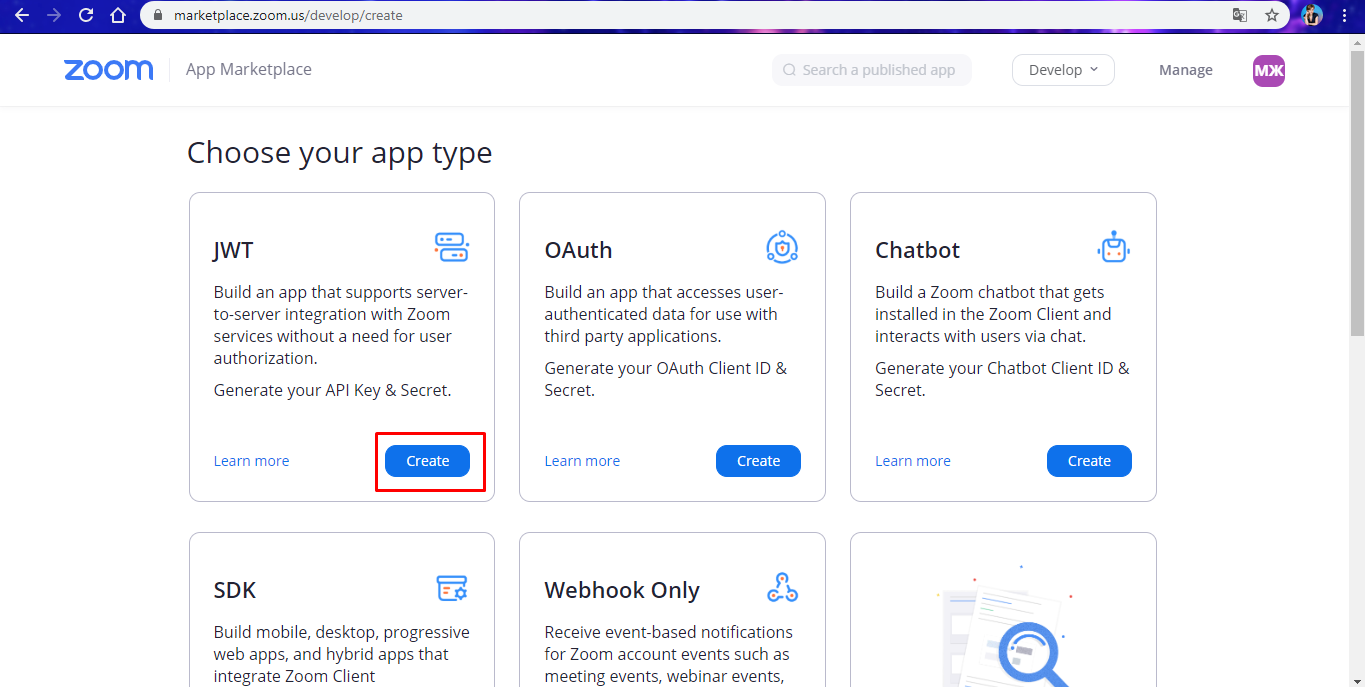
Task: Click the Zoom logo
Action: tap(109, 70)
